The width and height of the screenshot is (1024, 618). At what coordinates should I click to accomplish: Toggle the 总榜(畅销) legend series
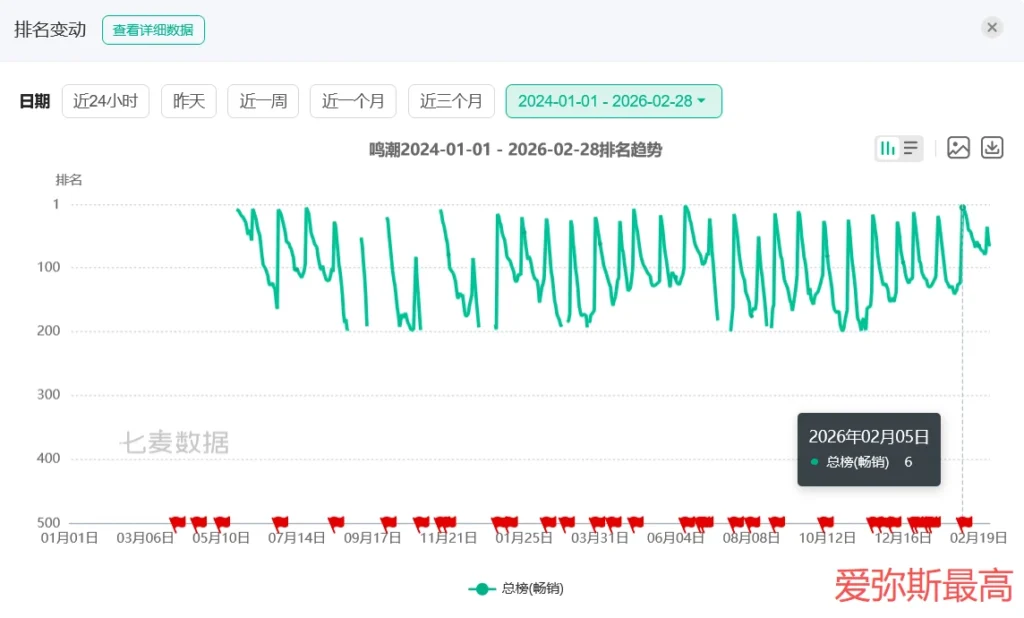click(516, 589)
